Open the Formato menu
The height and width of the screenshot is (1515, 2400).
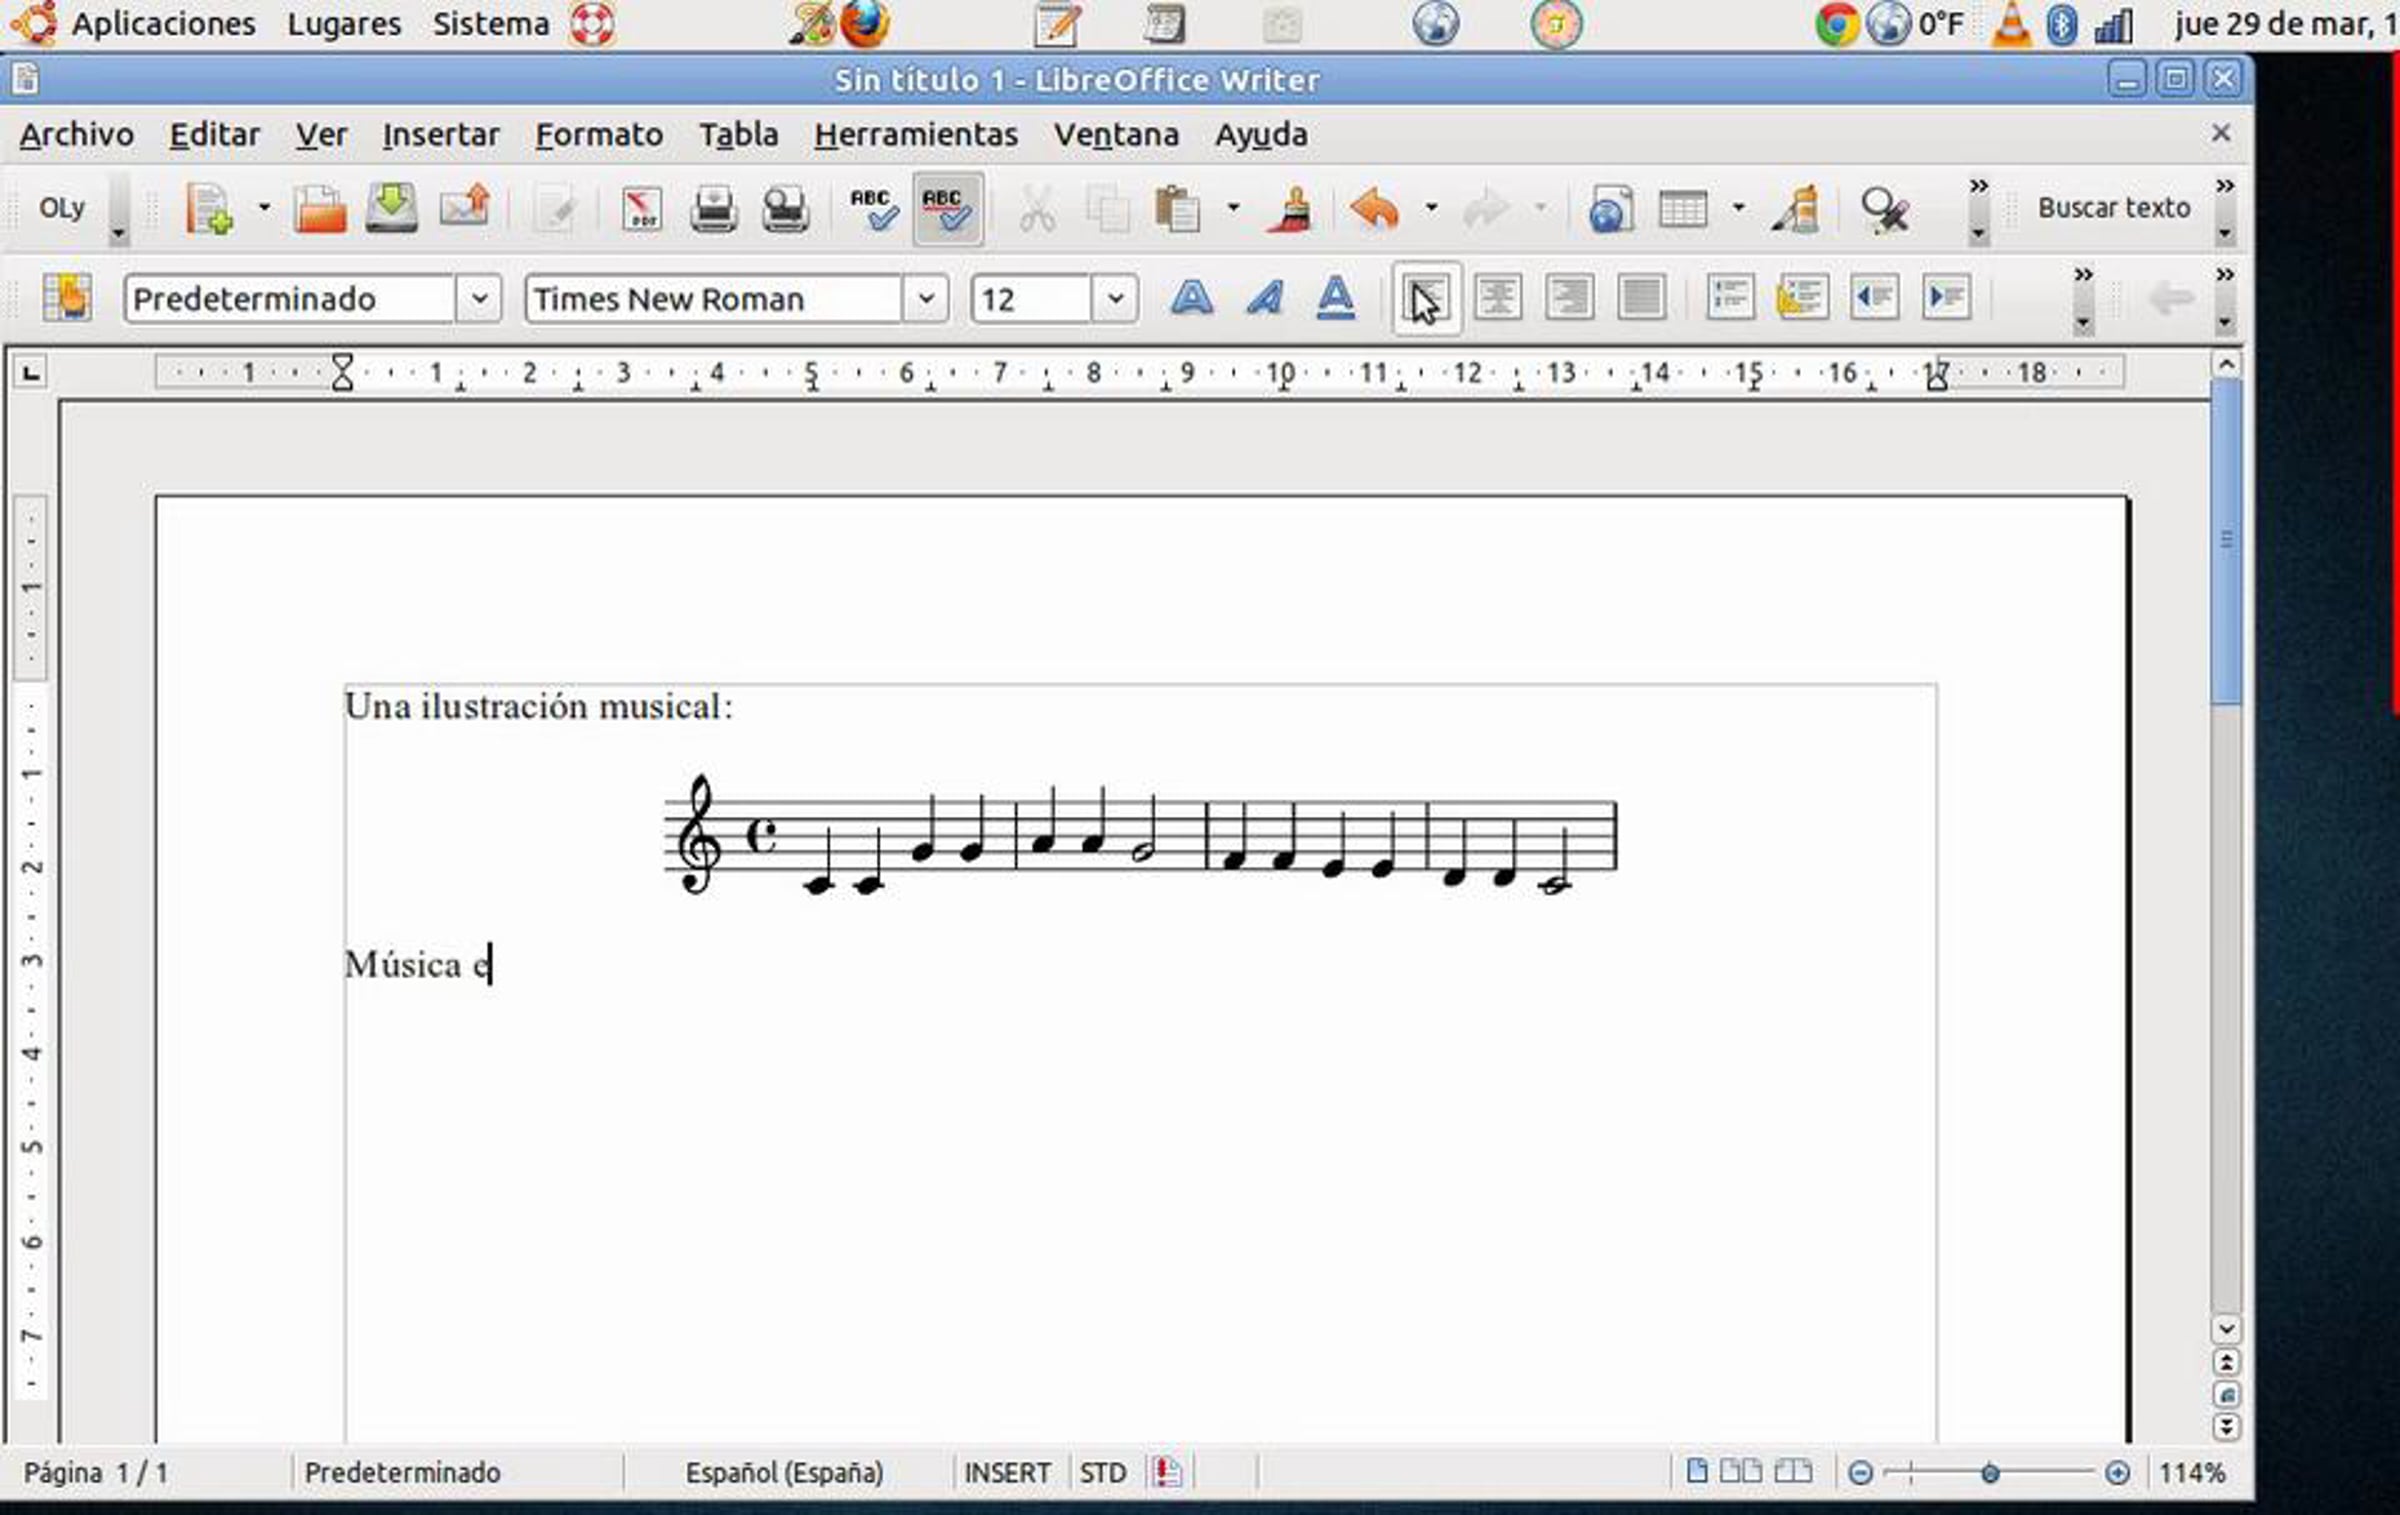tap(599, 134)
